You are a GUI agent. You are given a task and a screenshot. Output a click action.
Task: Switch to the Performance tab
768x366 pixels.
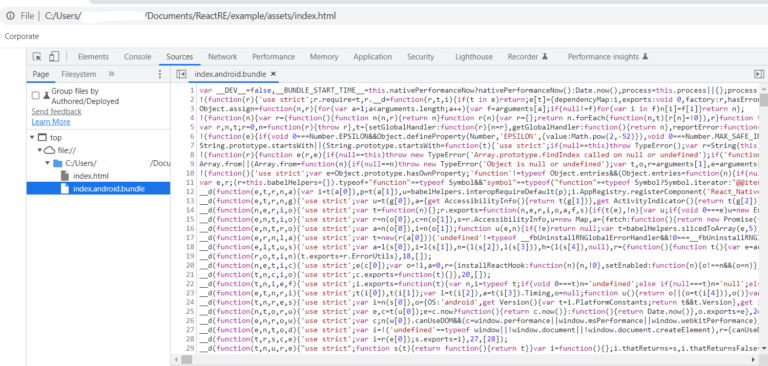pyautogui.click(x=273, y=57)
